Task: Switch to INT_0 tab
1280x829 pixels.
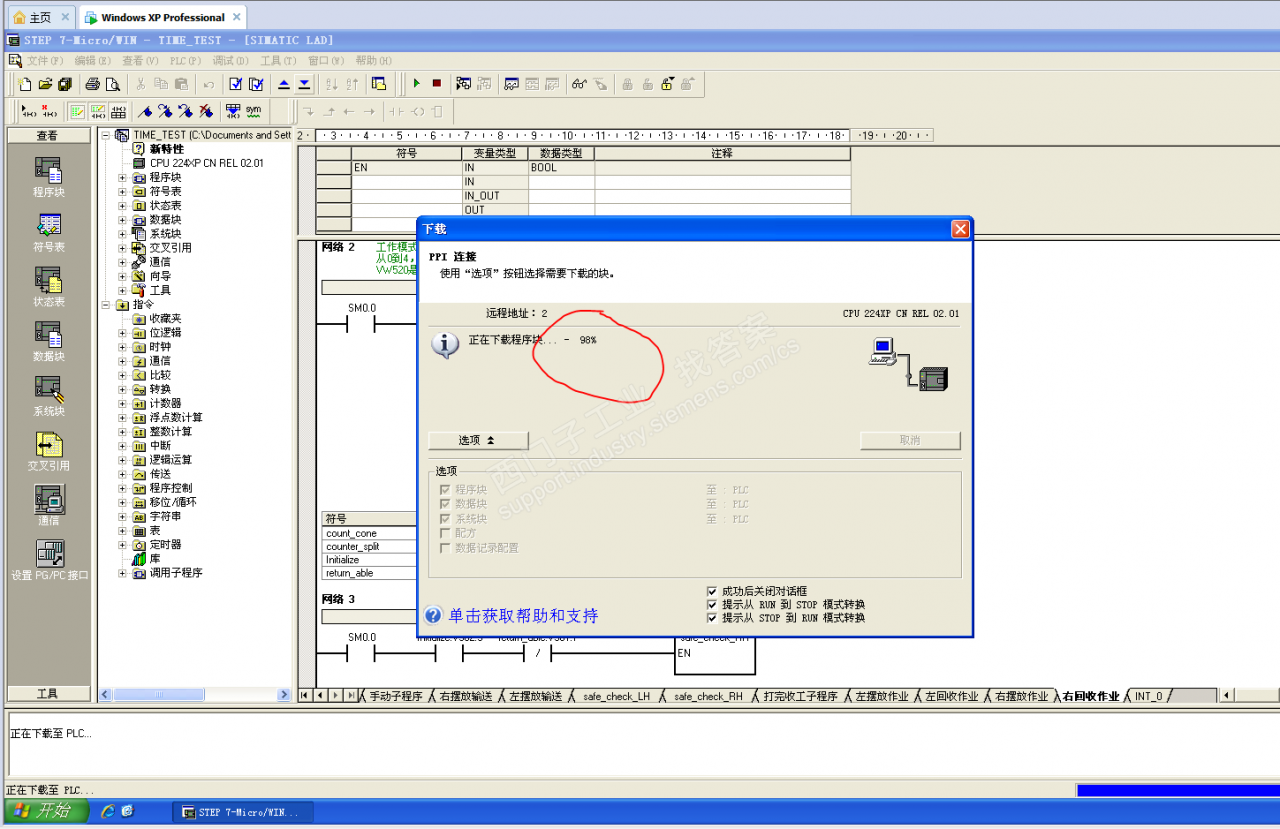Action: click(1148, 696)
